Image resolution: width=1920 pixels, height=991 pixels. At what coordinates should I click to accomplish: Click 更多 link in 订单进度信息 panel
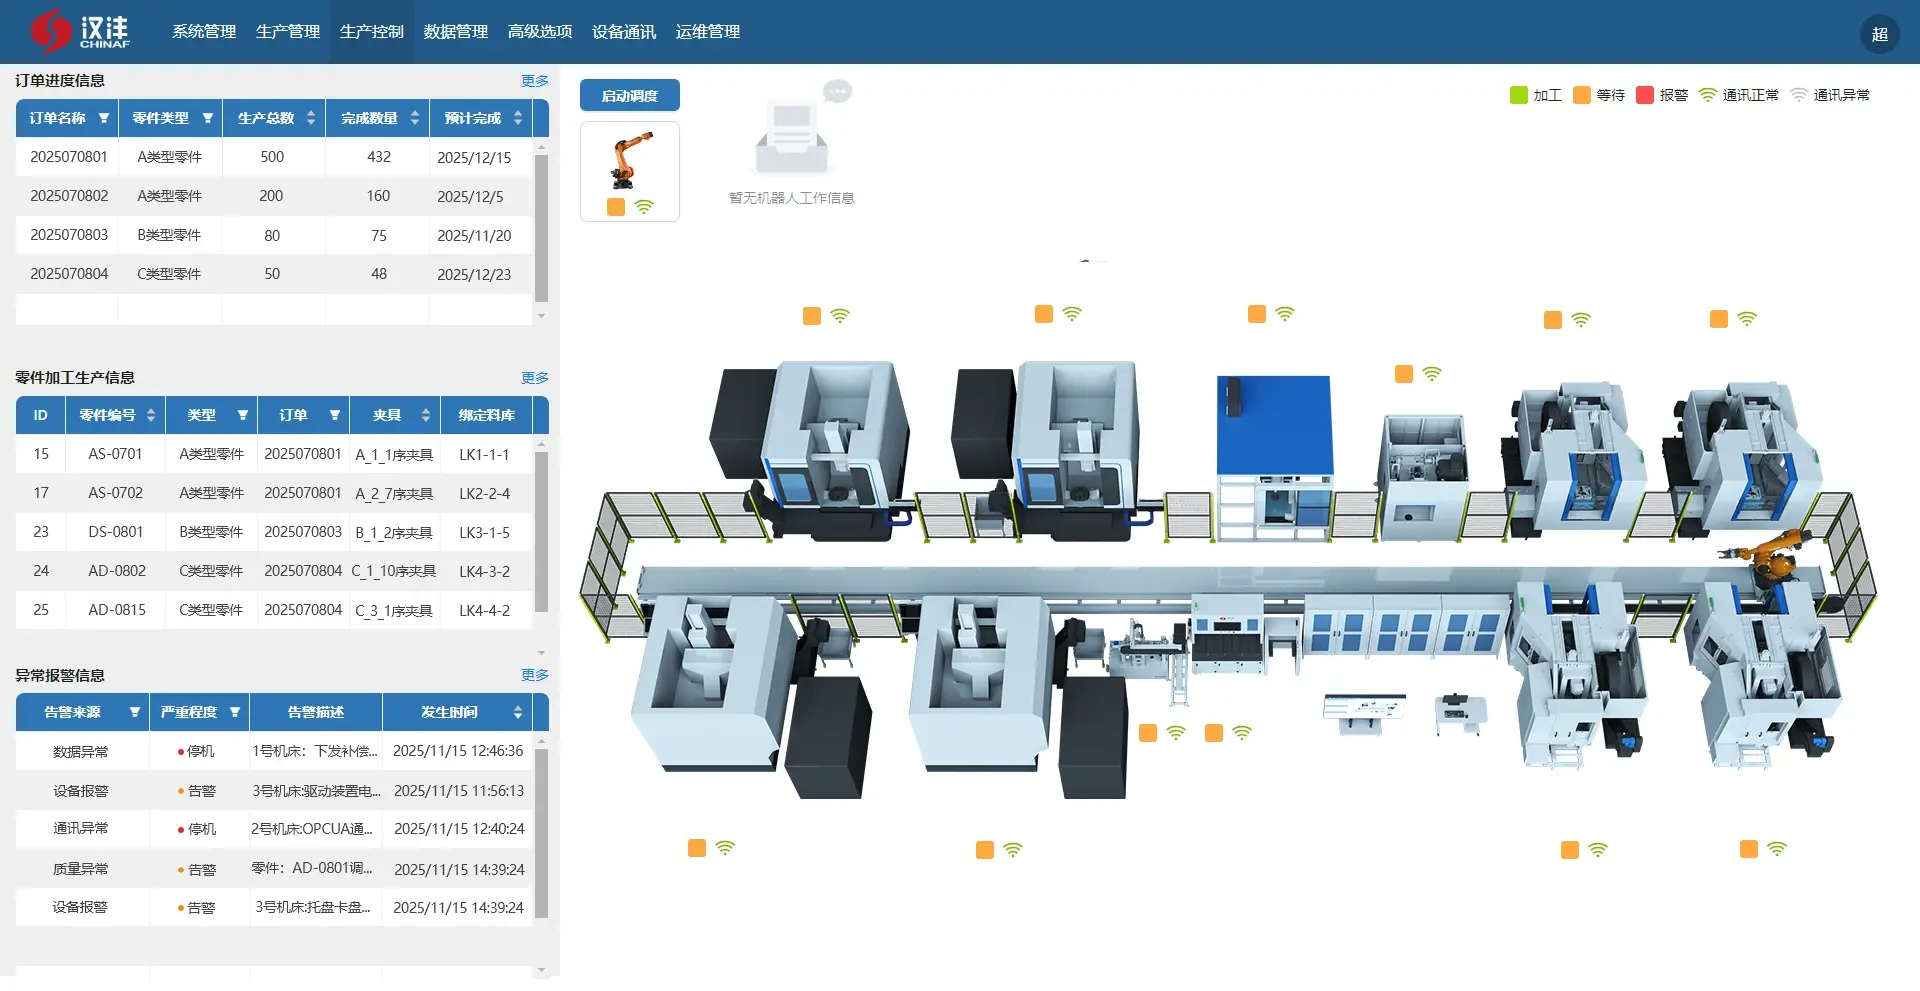[x=534, y=81]
